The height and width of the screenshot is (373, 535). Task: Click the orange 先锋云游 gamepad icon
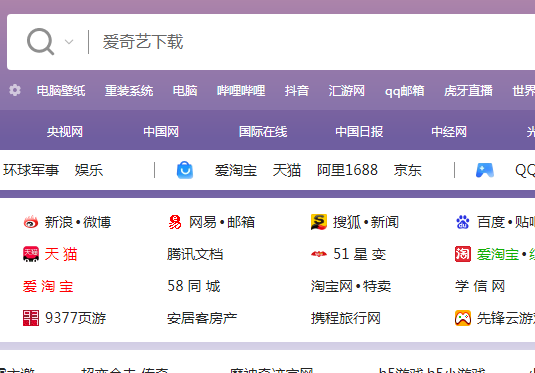point(463,318)
